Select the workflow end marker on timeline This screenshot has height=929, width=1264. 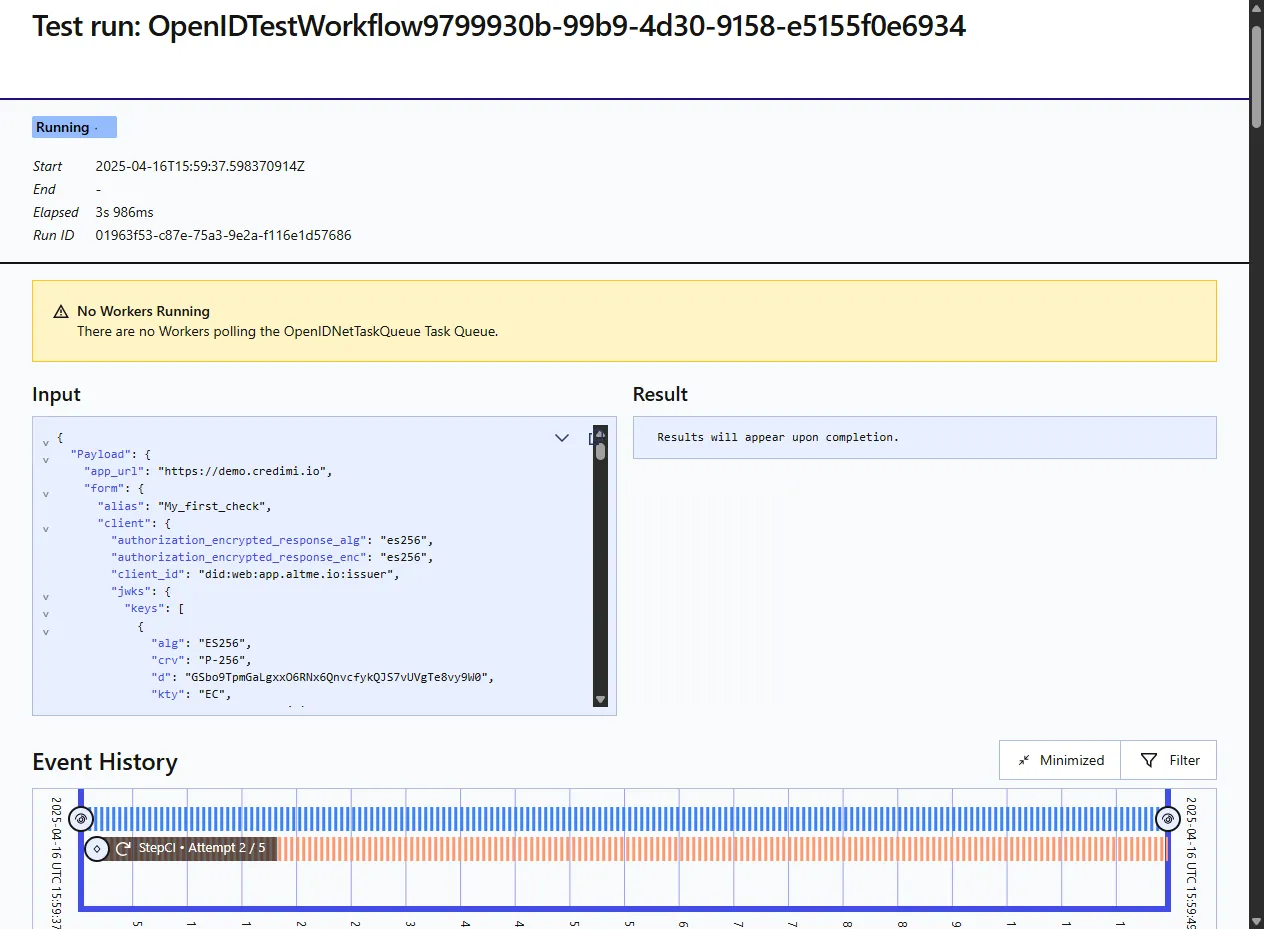1167,819
